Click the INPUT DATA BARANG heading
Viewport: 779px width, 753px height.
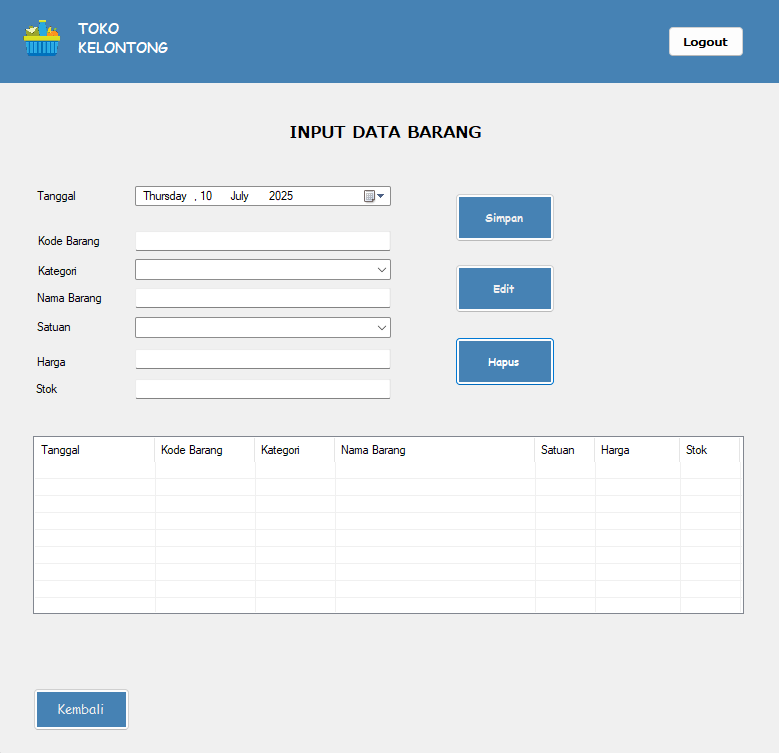pos(386,132)
